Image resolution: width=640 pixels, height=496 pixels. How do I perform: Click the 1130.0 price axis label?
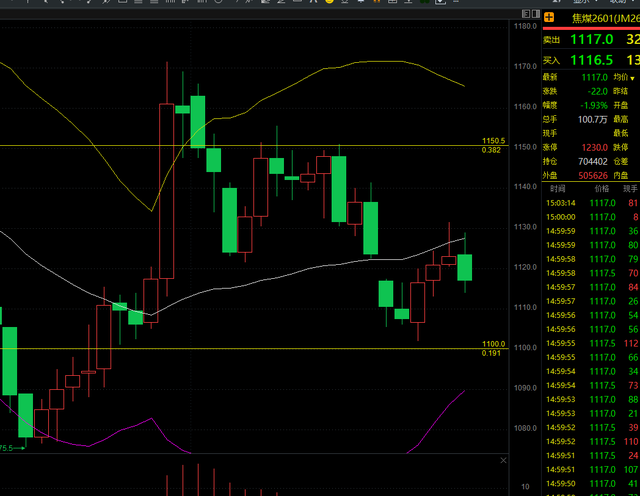tap(525, 227)
